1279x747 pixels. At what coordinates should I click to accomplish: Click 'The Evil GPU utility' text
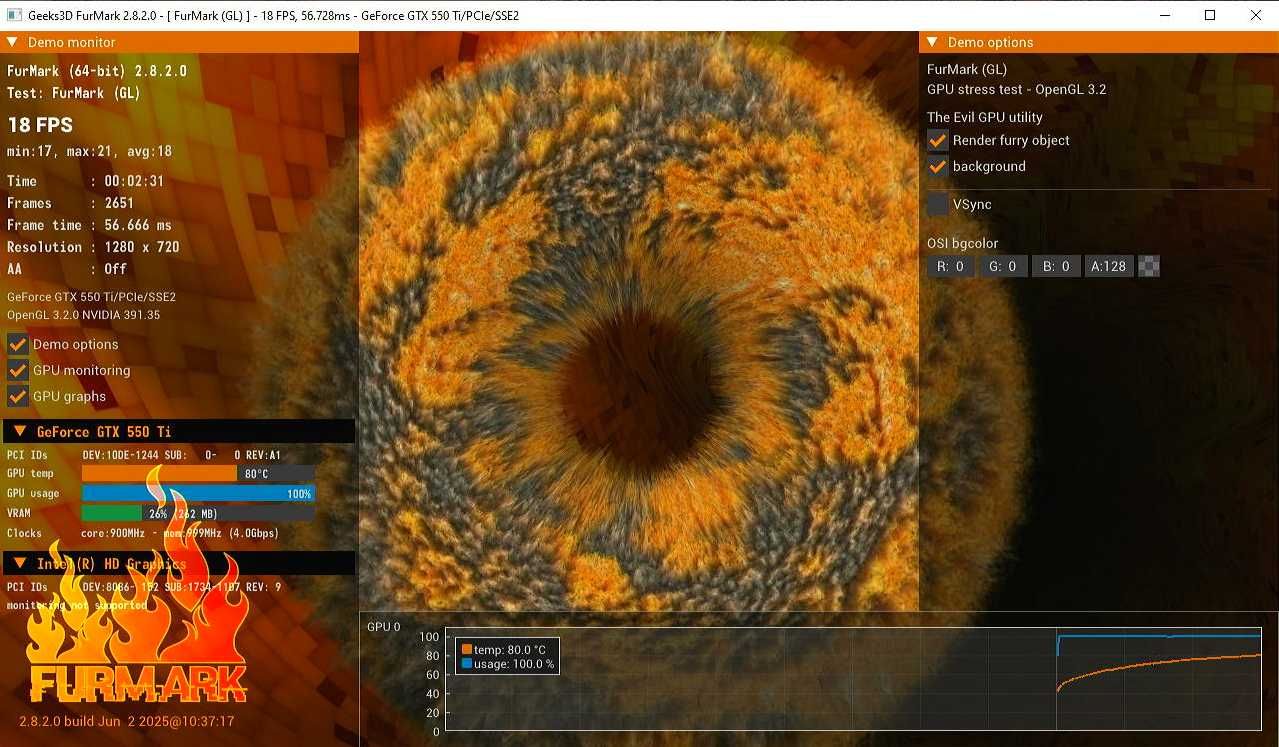985,117
